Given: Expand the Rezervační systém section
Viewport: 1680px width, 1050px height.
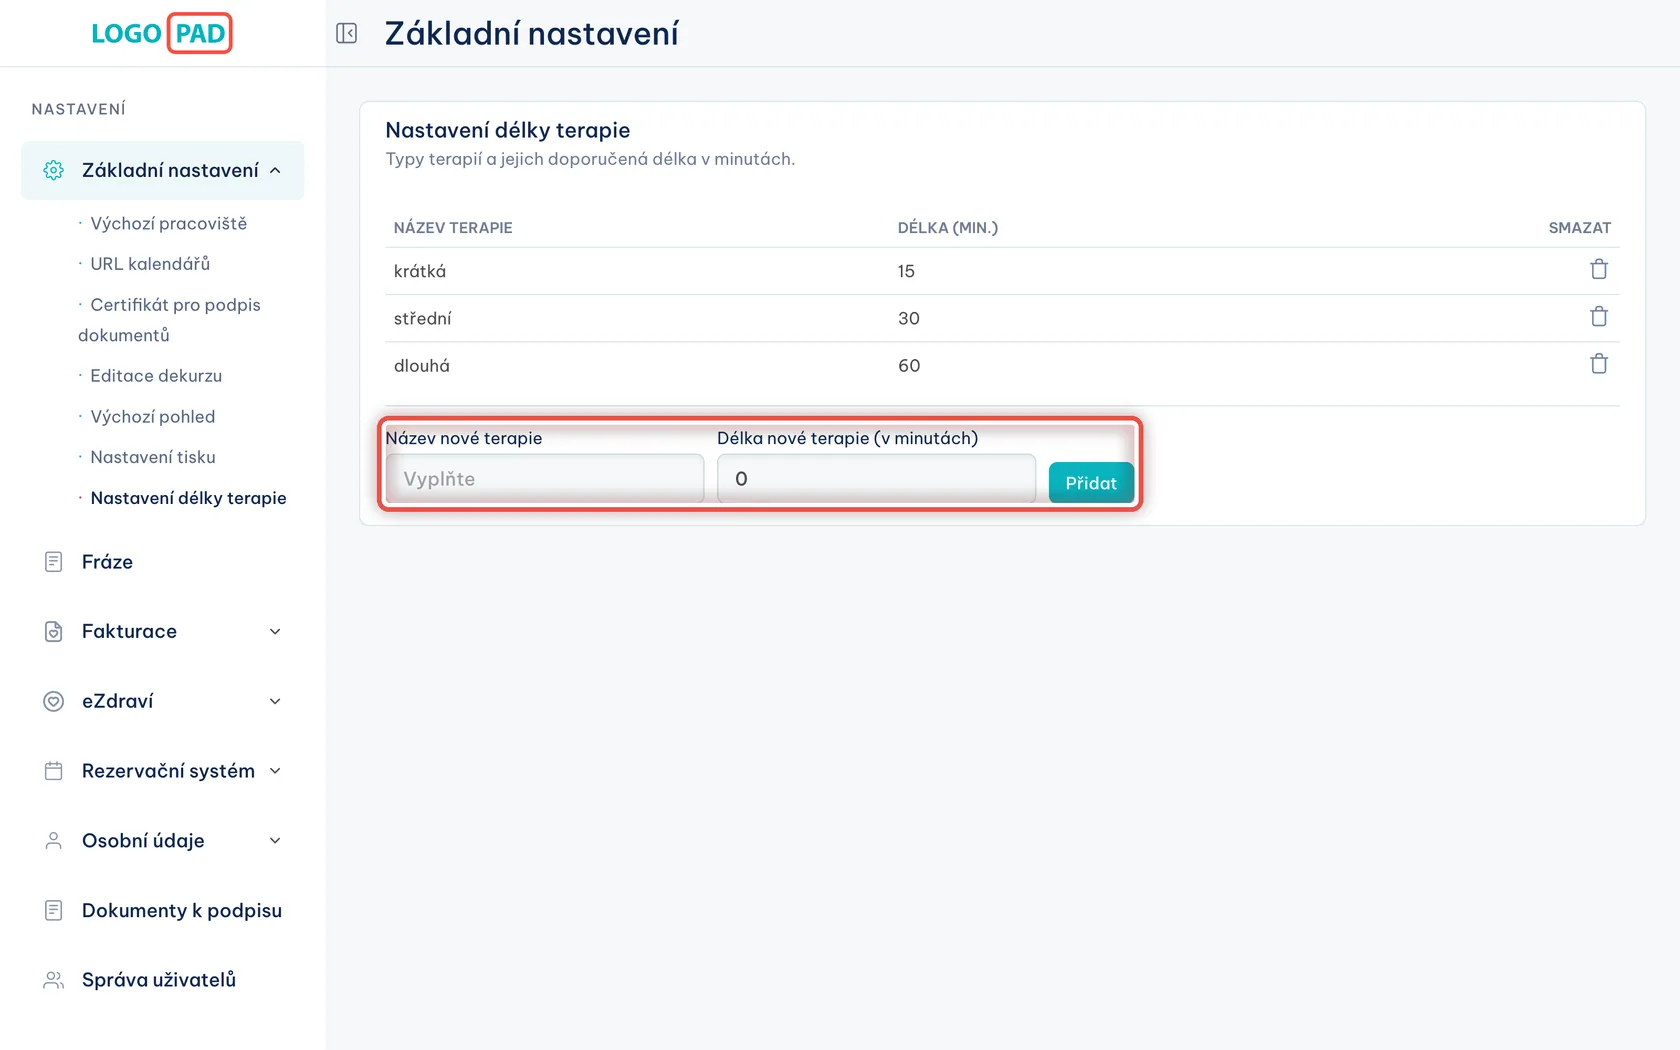Looking at the screenshot, I should tap(275, 771).
